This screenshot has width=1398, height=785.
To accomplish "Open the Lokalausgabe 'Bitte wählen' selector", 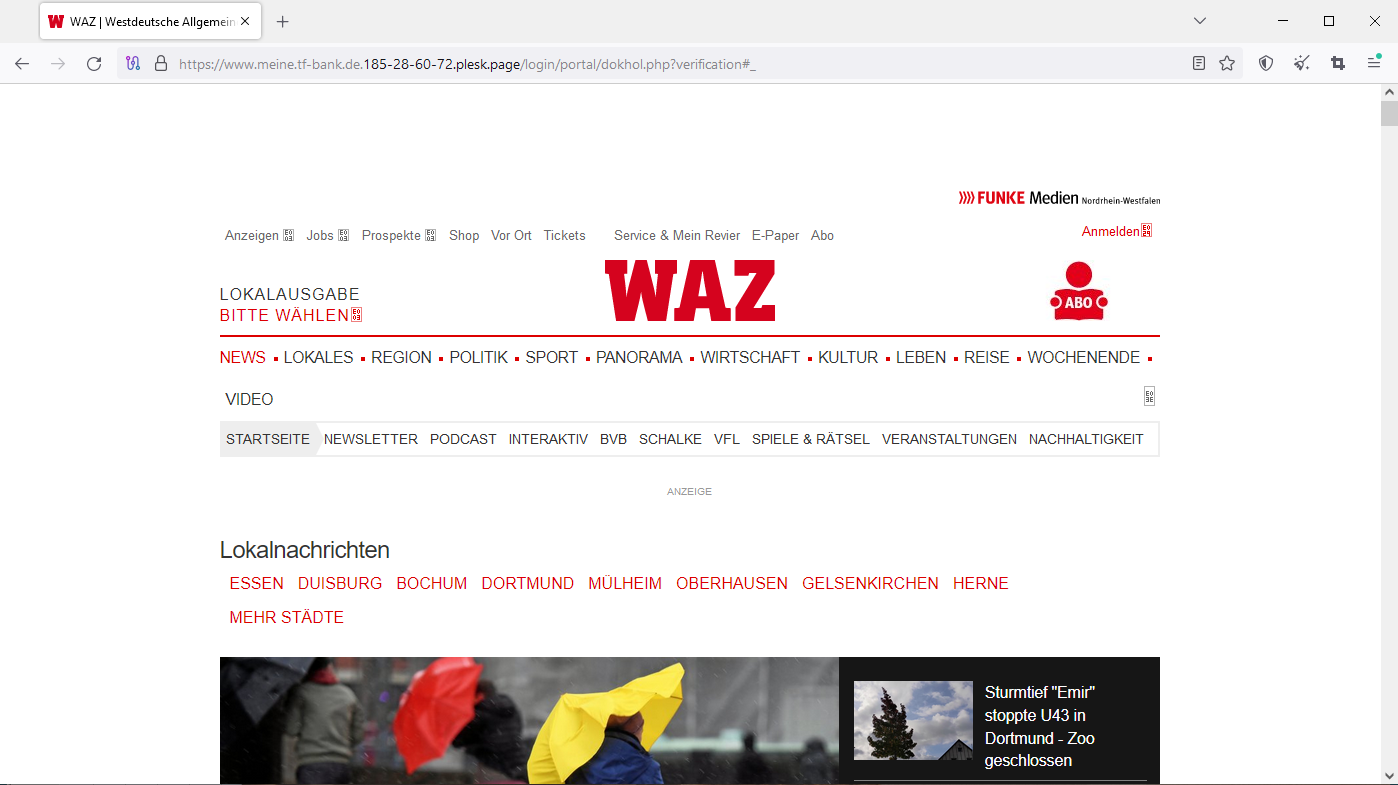I will (x=290, y=315).
